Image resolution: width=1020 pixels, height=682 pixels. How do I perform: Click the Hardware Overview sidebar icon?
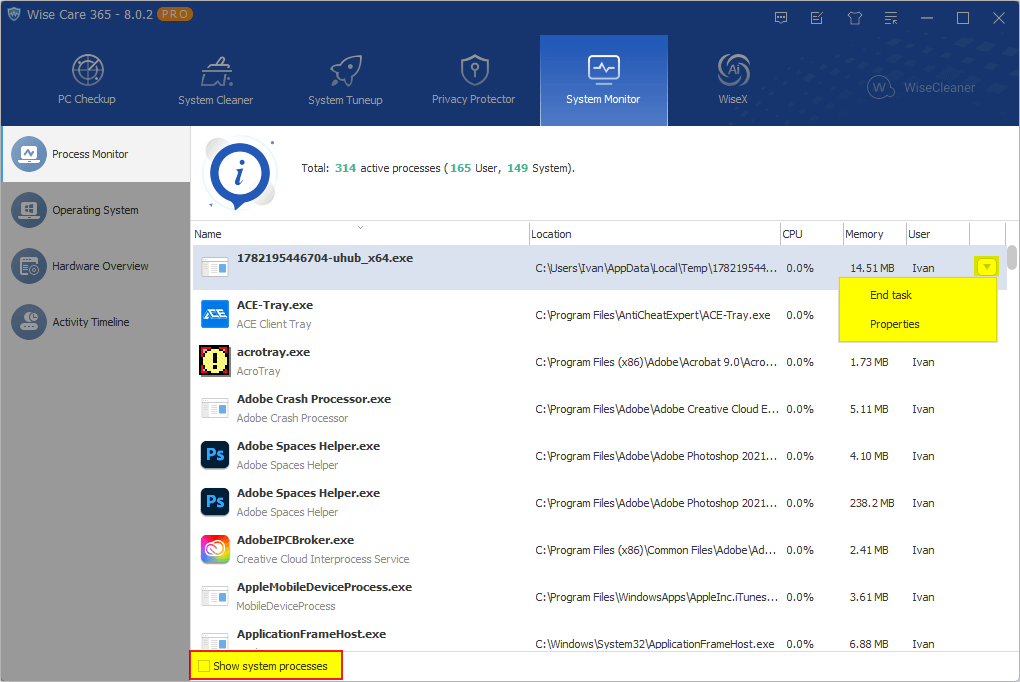coord(29,266)
